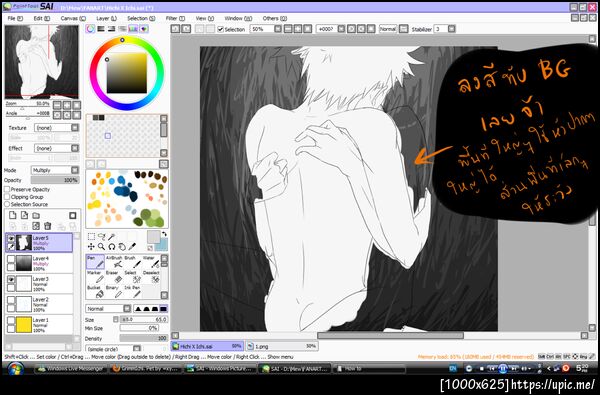
Task: Select the Marker tool
Action: pos(95,277)
